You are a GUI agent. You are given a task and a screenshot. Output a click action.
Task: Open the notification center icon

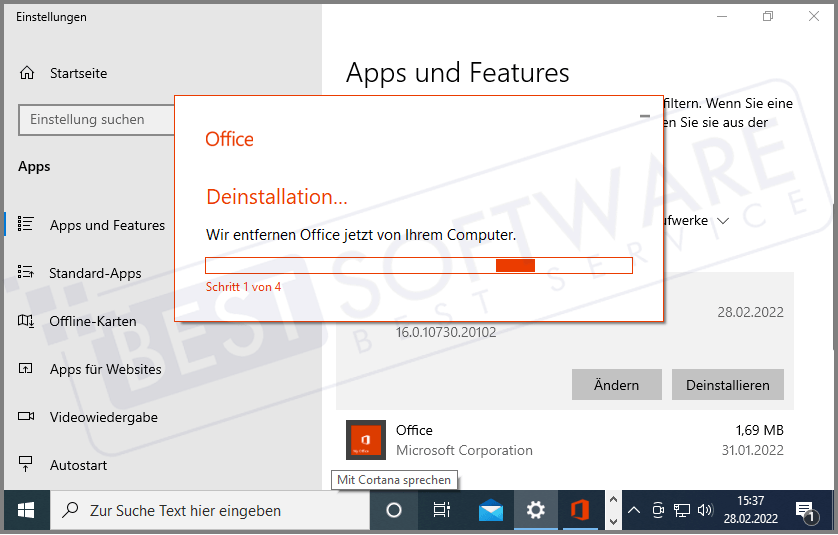click(806, 511)
